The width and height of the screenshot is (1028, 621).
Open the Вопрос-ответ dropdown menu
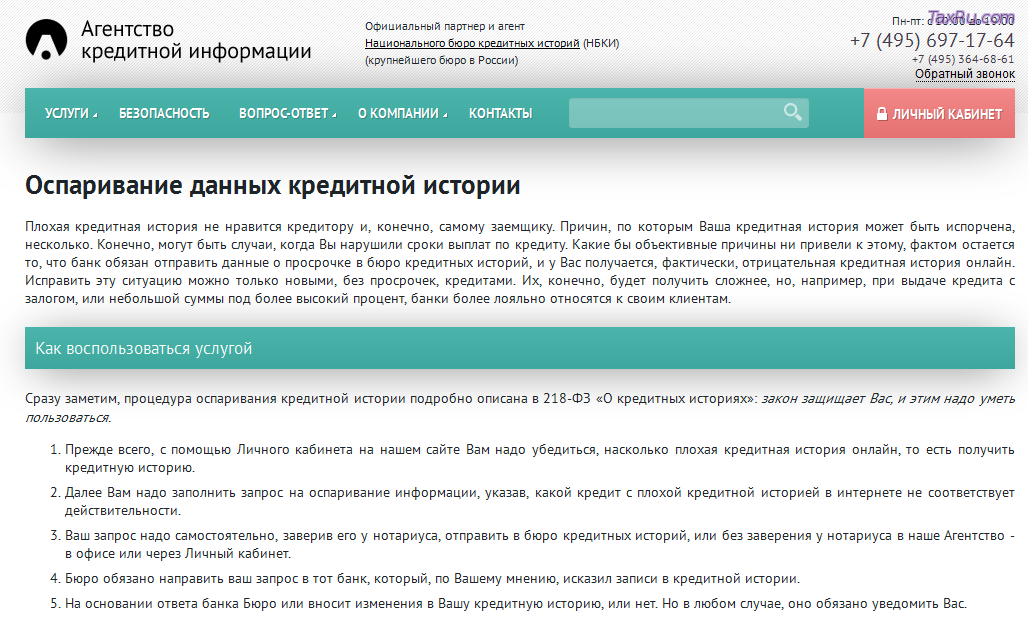point(287,114)
